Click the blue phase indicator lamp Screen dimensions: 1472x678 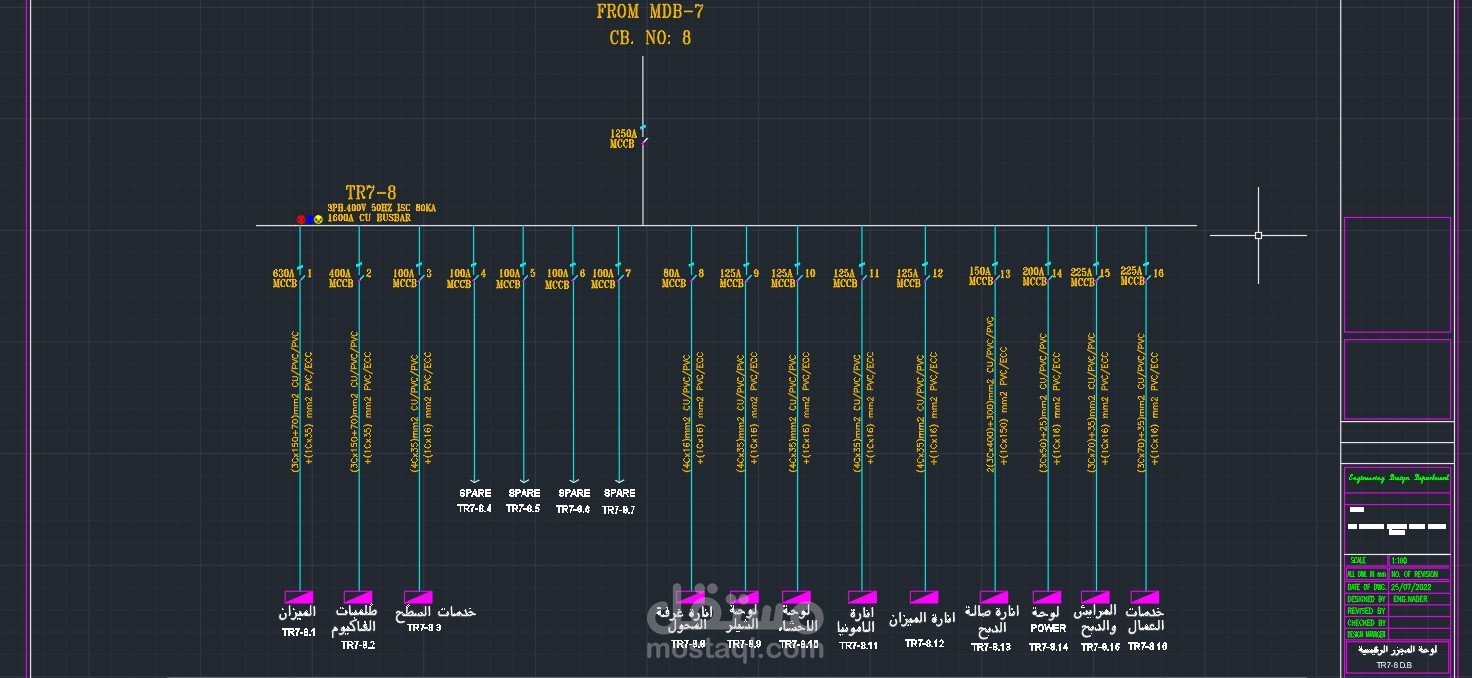[x=309, y=219]
